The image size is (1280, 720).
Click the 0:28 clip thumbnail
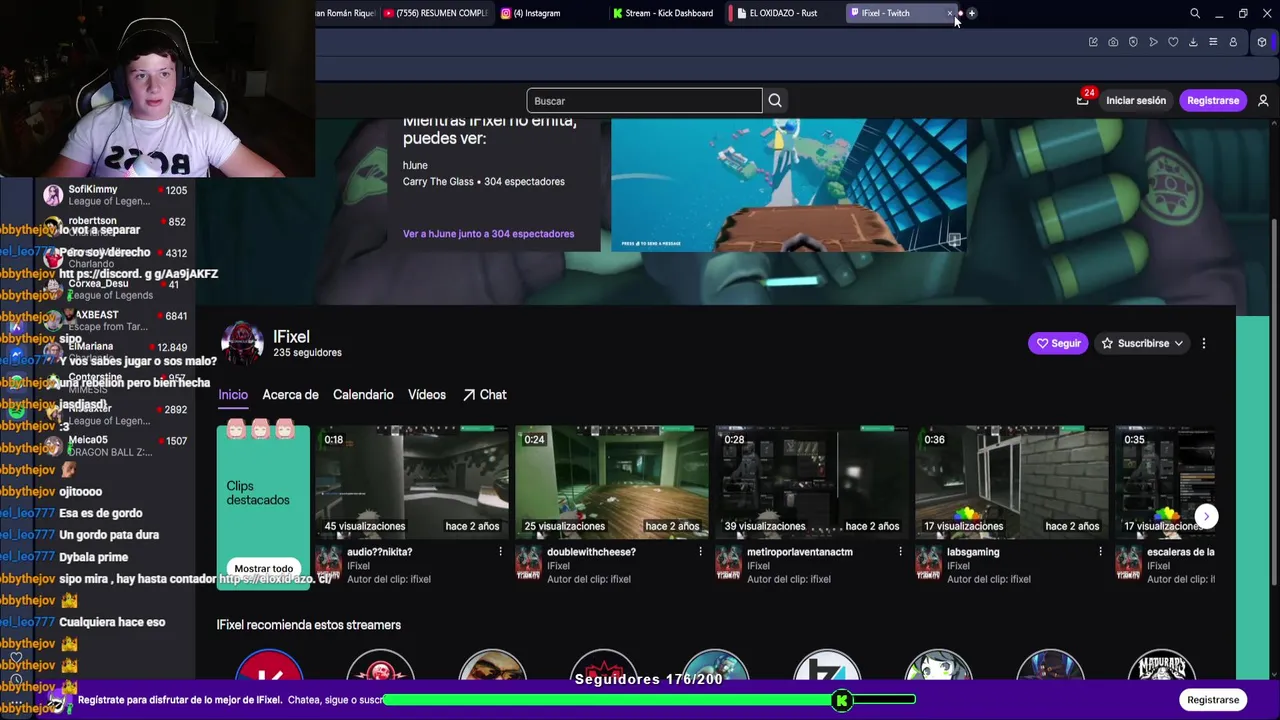(x=812, y=482)
